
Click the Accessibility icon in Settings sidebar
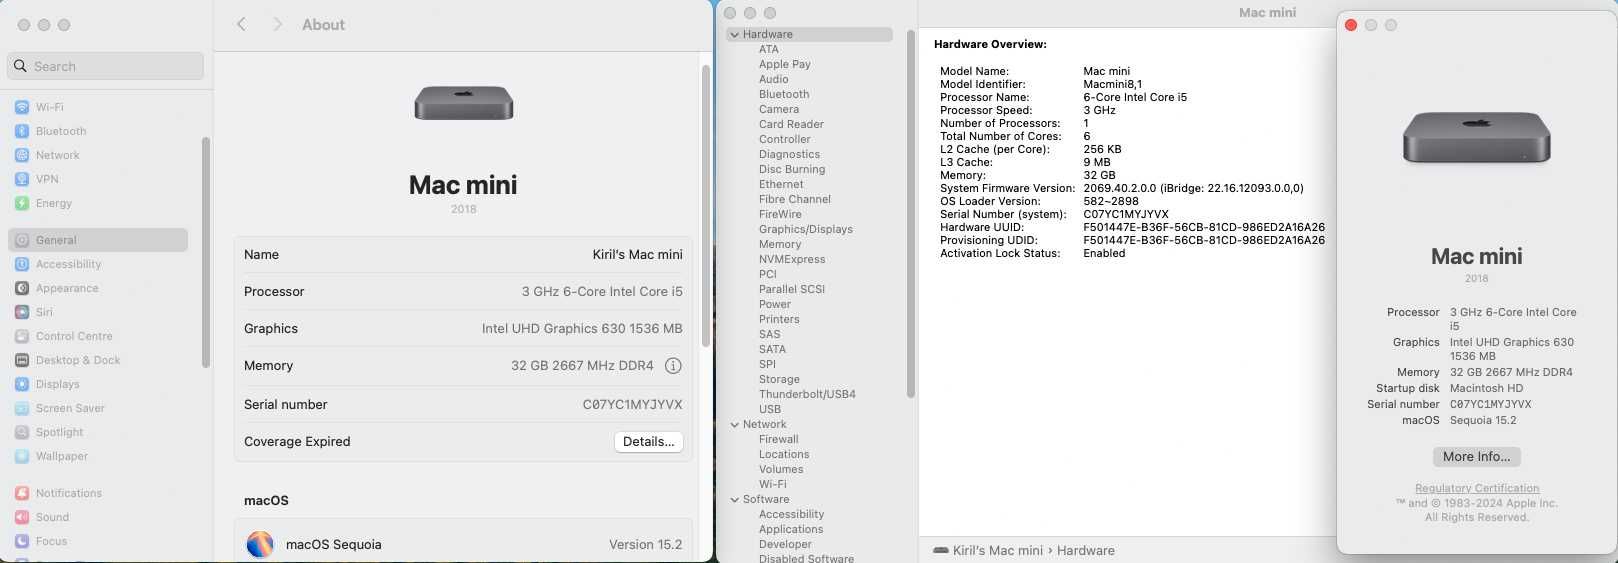click(22, 264)
